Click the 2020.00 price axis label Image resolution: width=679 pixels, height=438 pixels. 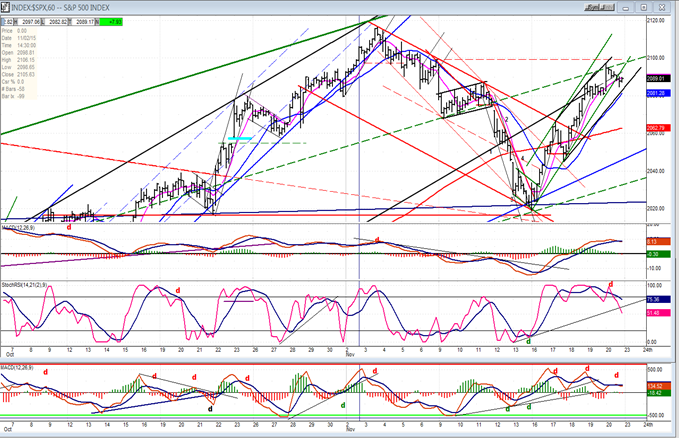[x=656, y=208]
